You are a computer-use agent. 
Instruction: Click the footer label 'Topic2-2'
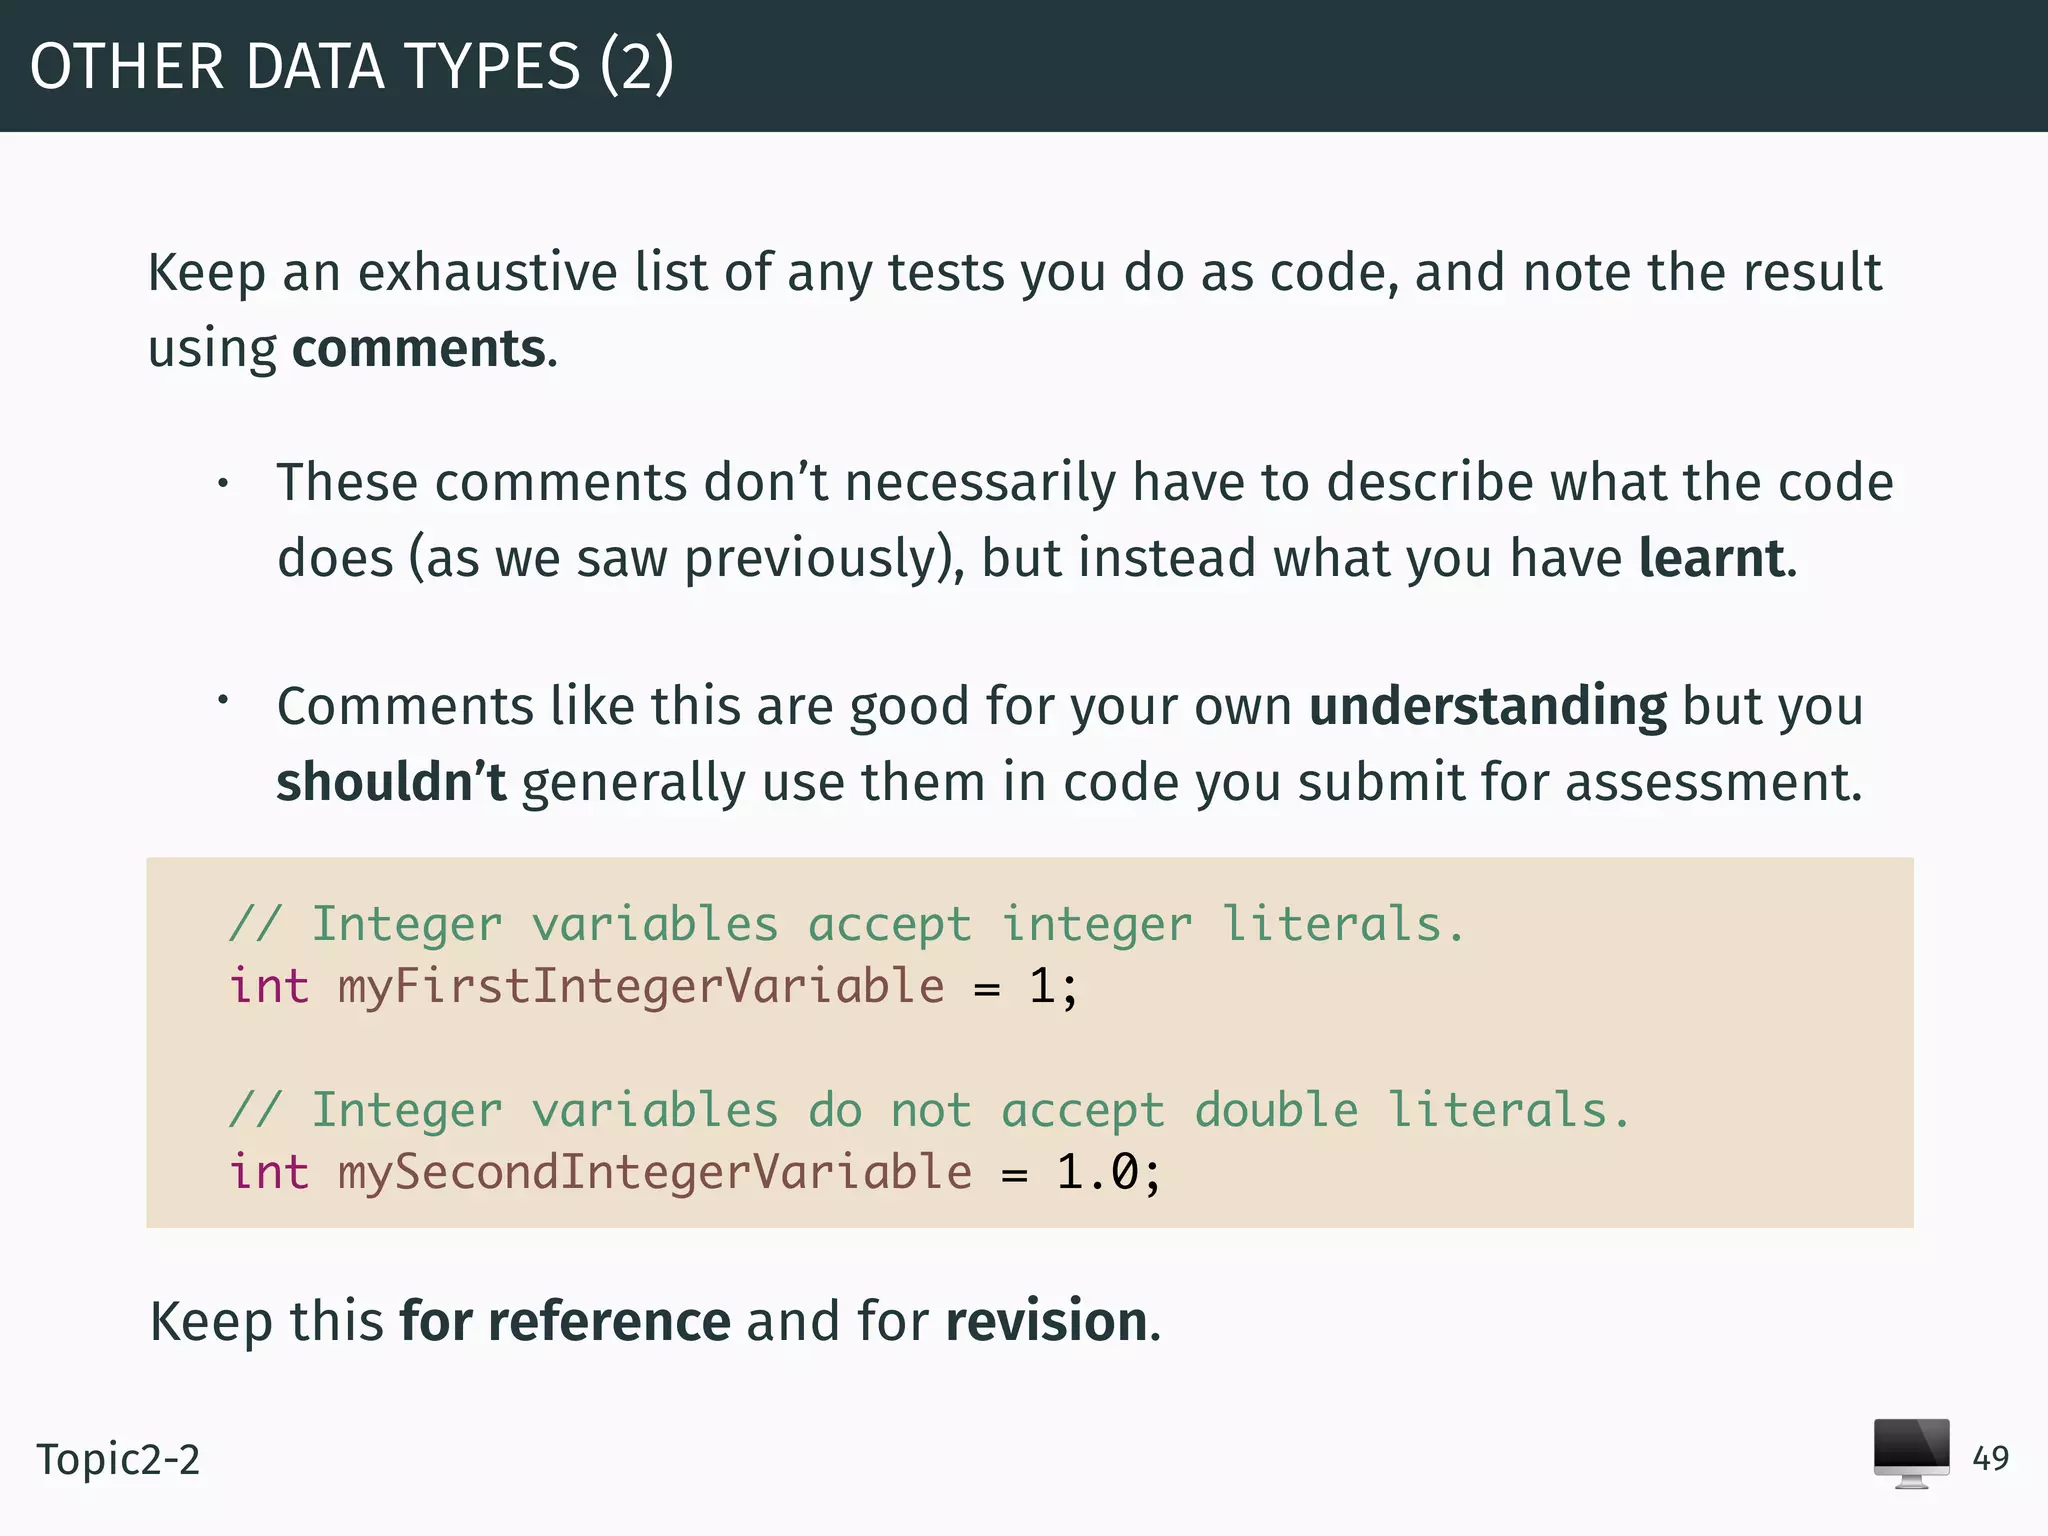tap(118, 1460)
